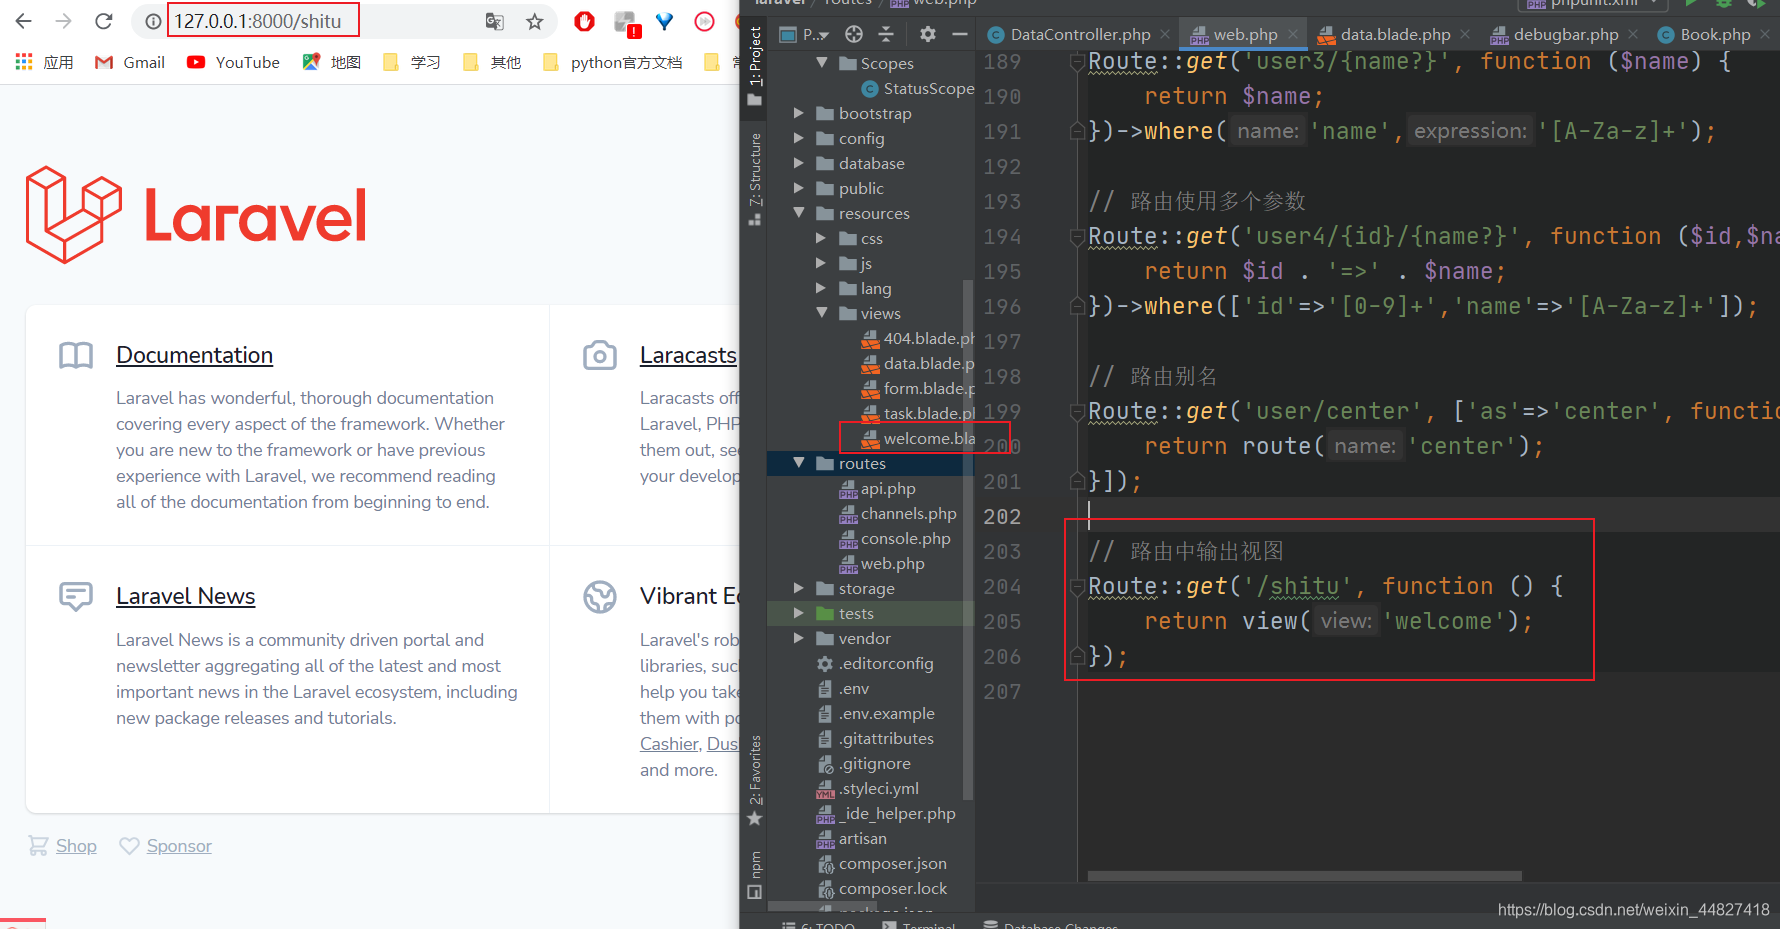Open the Shop link
Screen dimensions: 1780x929
(76, 846)
